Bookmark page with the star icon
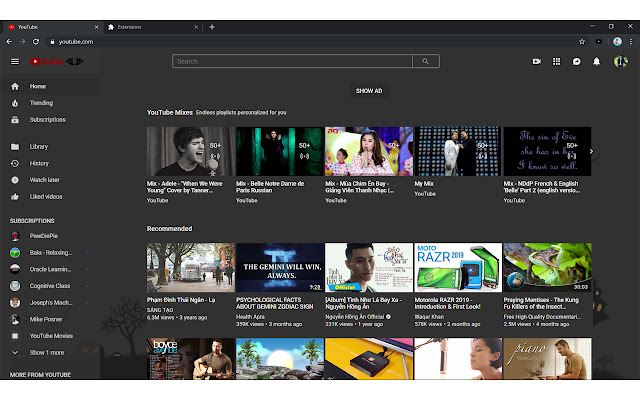 582,41
